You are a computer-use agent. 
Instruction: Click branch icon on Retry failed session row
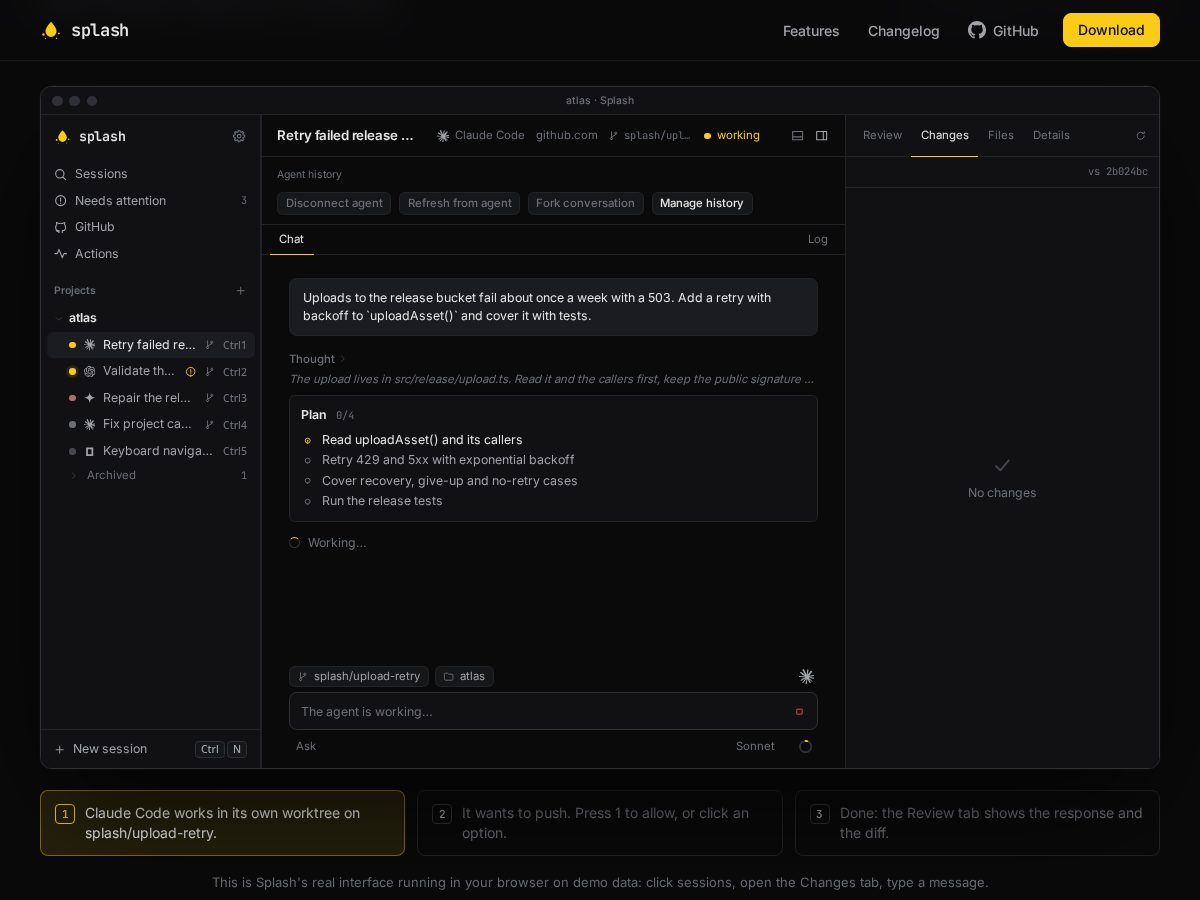tap(209, 345)
